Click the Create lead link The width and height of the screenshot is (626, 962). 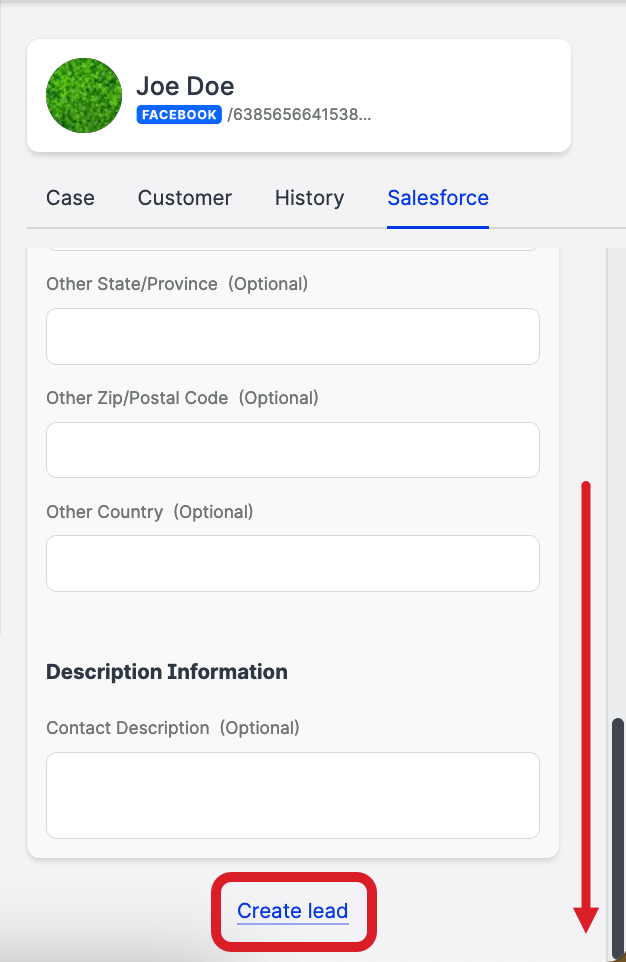[293, 911]
